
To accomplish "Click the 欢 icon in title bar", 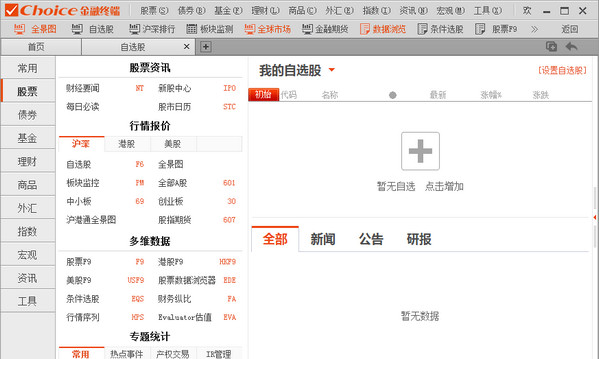I will [527, 11].
